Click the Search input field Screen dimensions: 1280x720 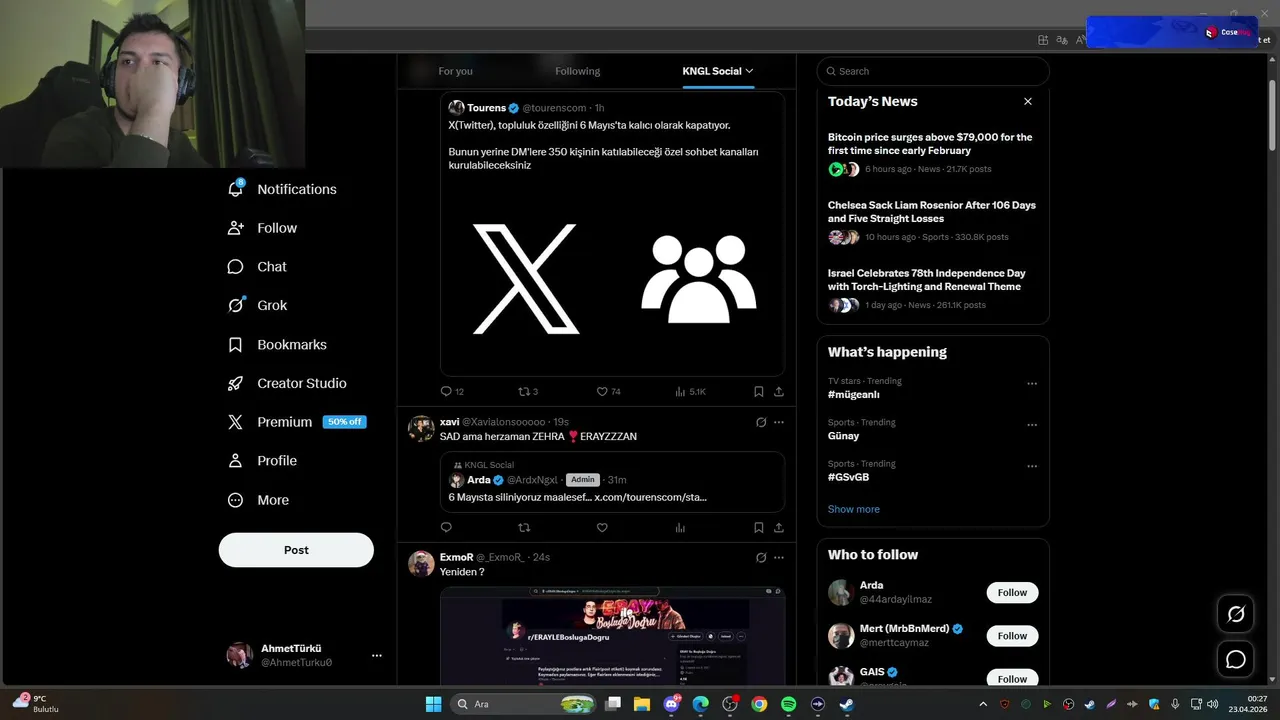[933, 71]
